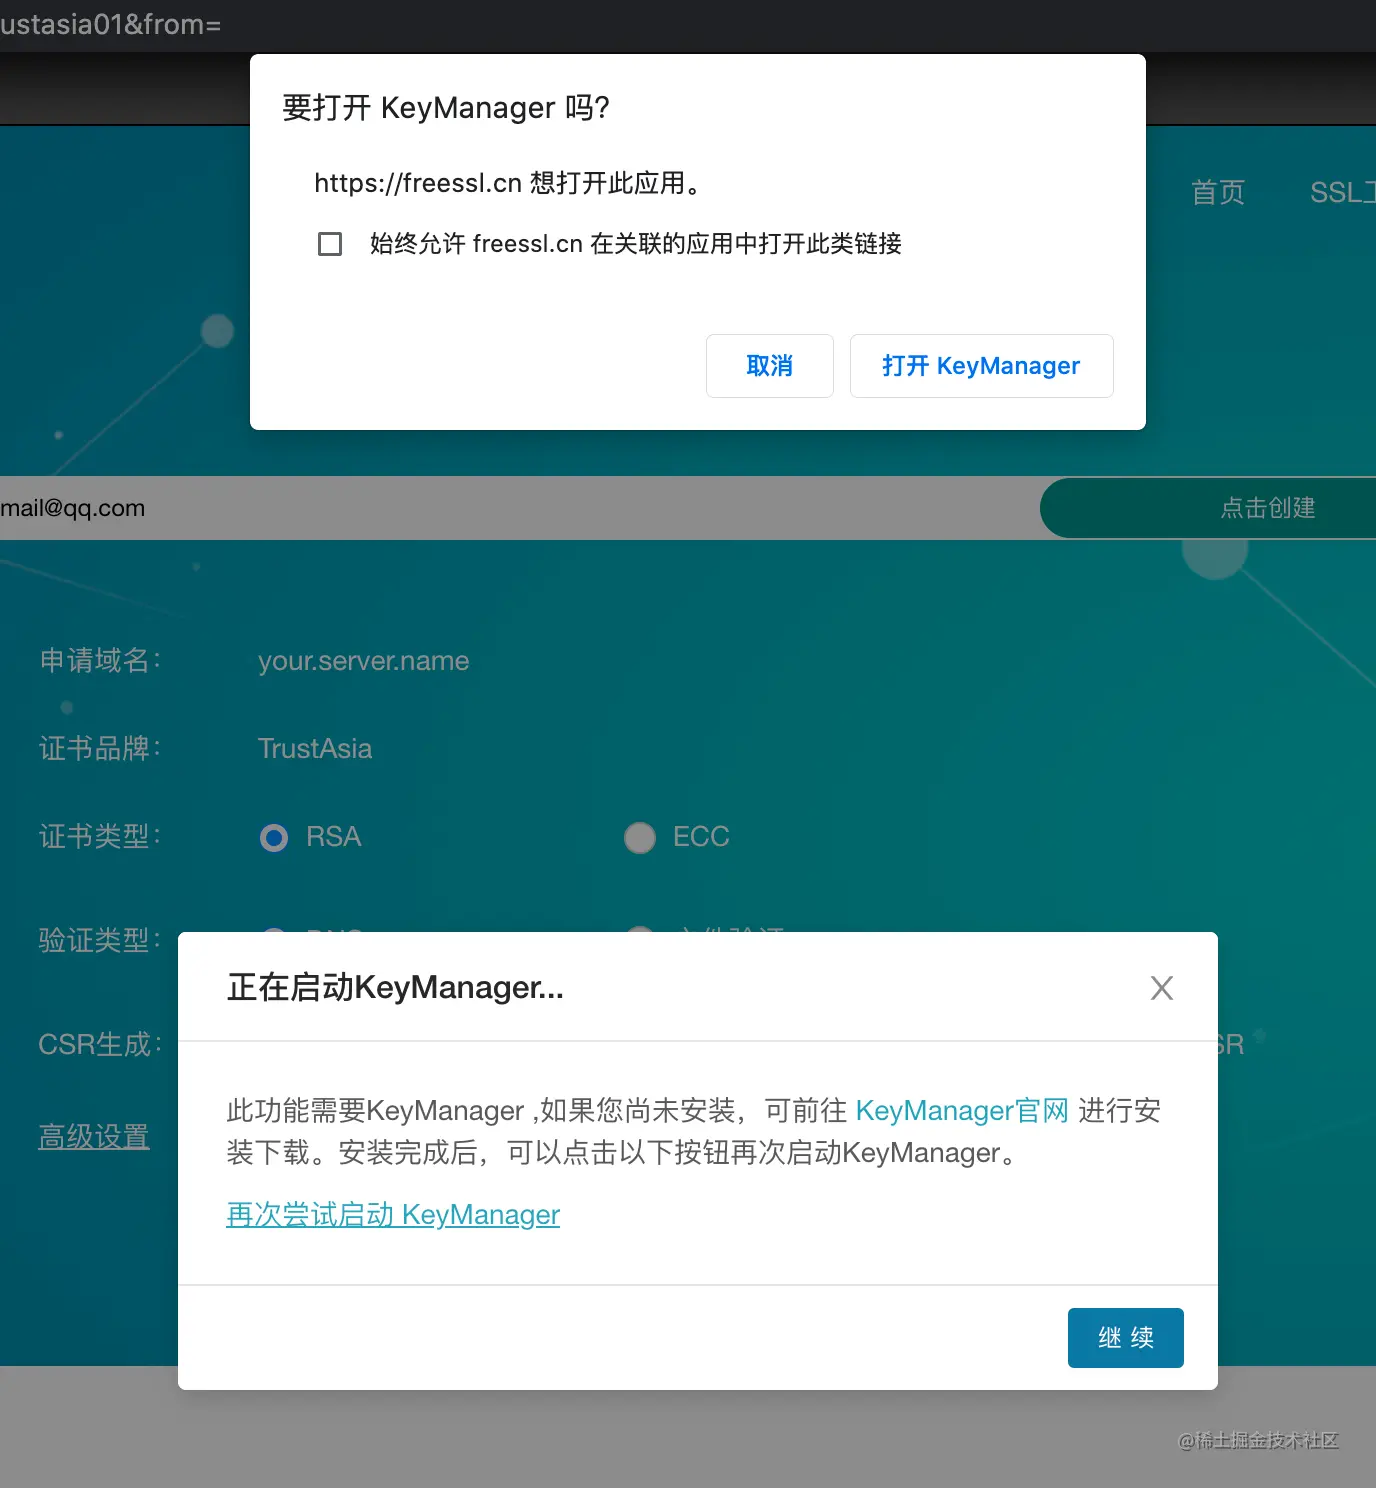The height and width of the screenshot is (1488, 1376).
Task: Click the 证书类型 label
Action: pos(100,837)
